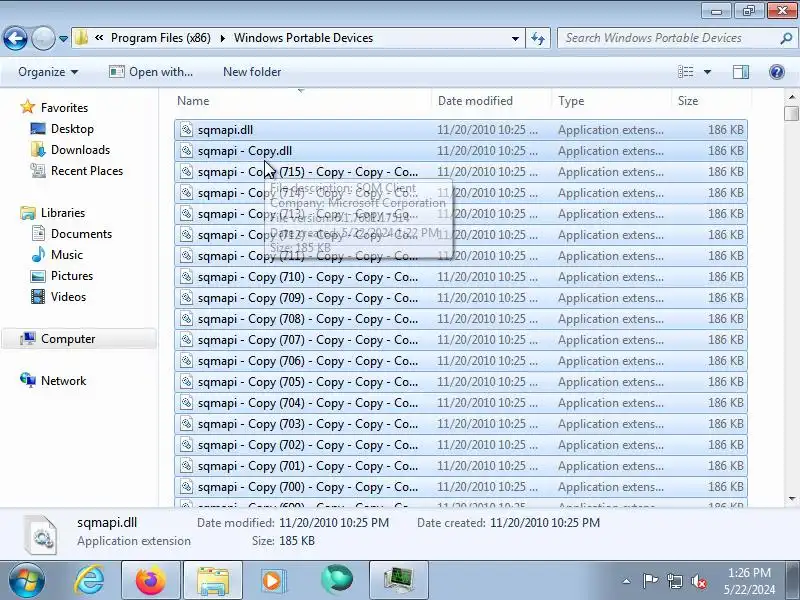The height and width of the screenshot is (600, 800).
Task: Click the muted volume tray icon
Action: pos(698,581)
